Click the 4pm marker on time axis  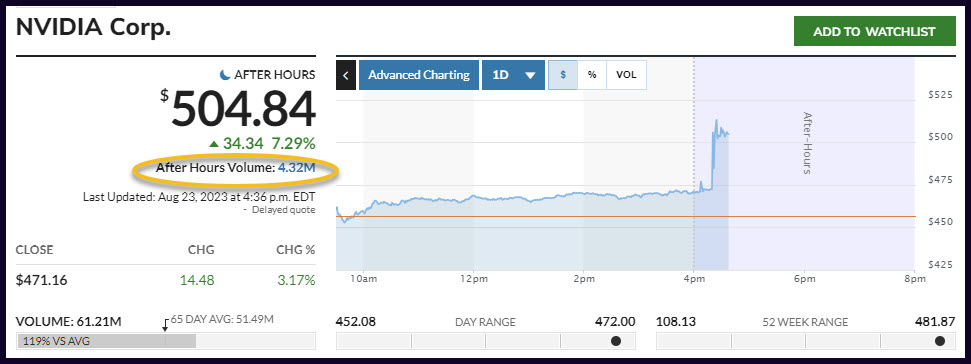pyautogui.click(x=694, y=279)
